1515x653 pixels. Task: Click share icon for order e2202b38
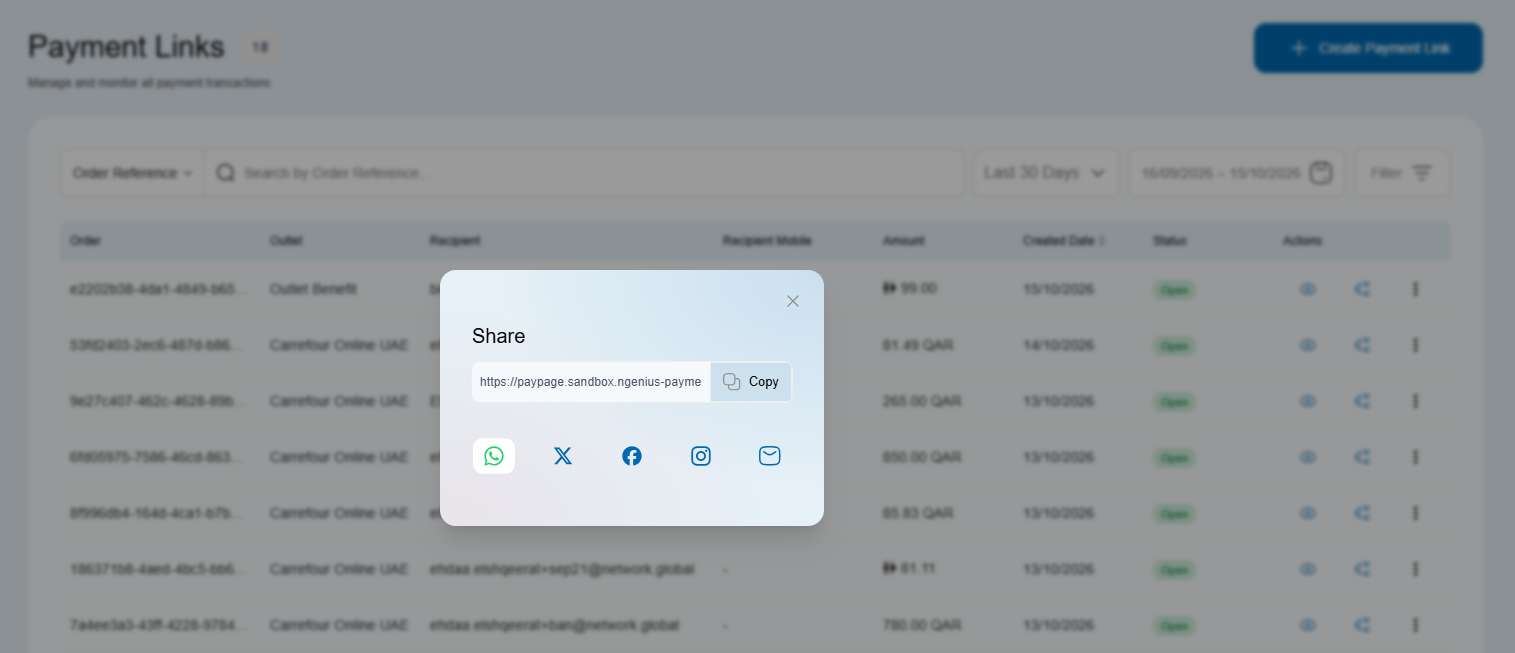coord(1362,289)
